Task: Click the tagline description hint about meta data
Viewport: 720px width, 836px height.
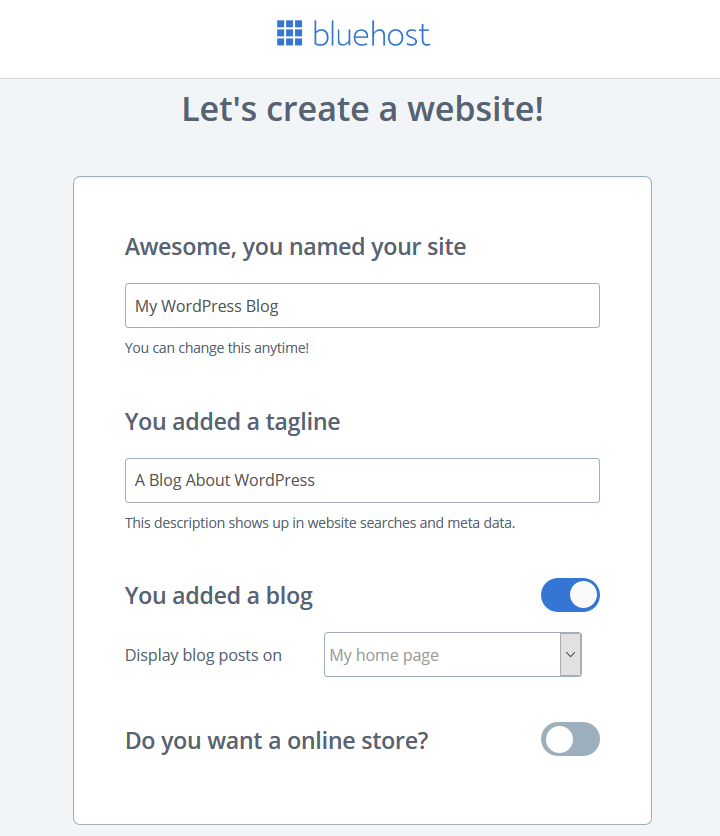Action: tap(320, 523)
